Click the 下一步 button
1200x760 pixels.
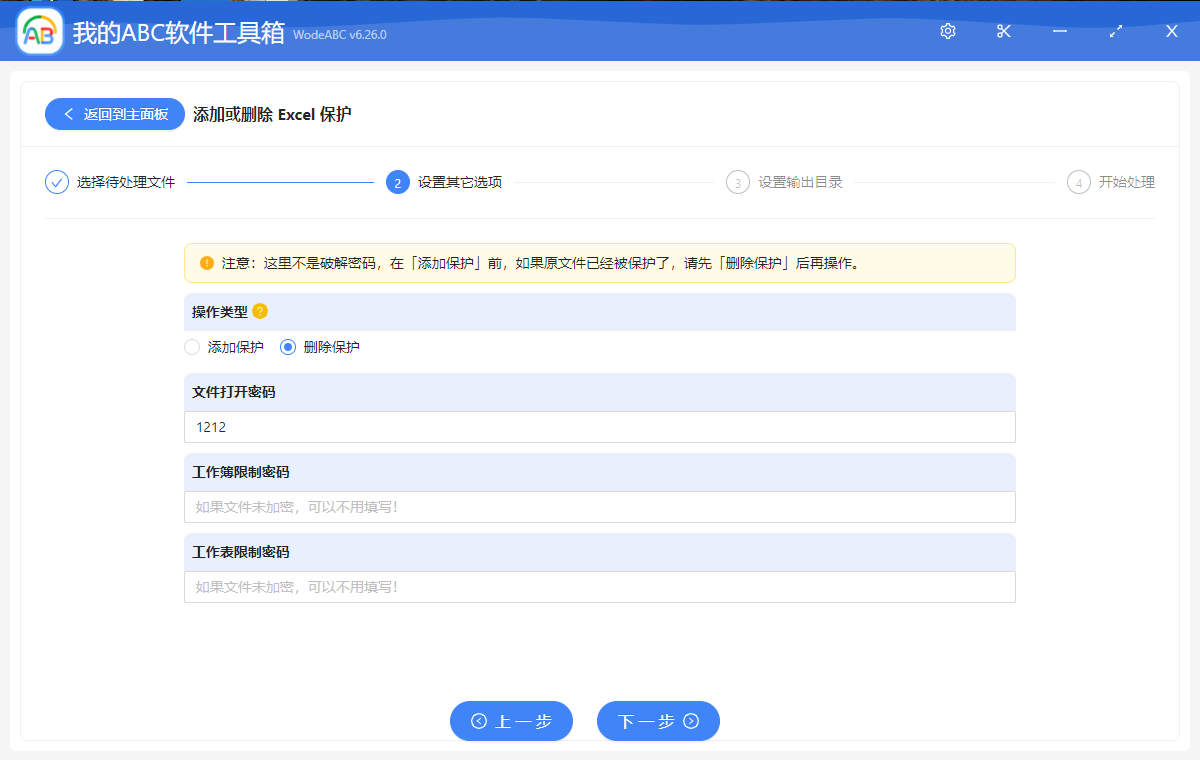point(658,721)
